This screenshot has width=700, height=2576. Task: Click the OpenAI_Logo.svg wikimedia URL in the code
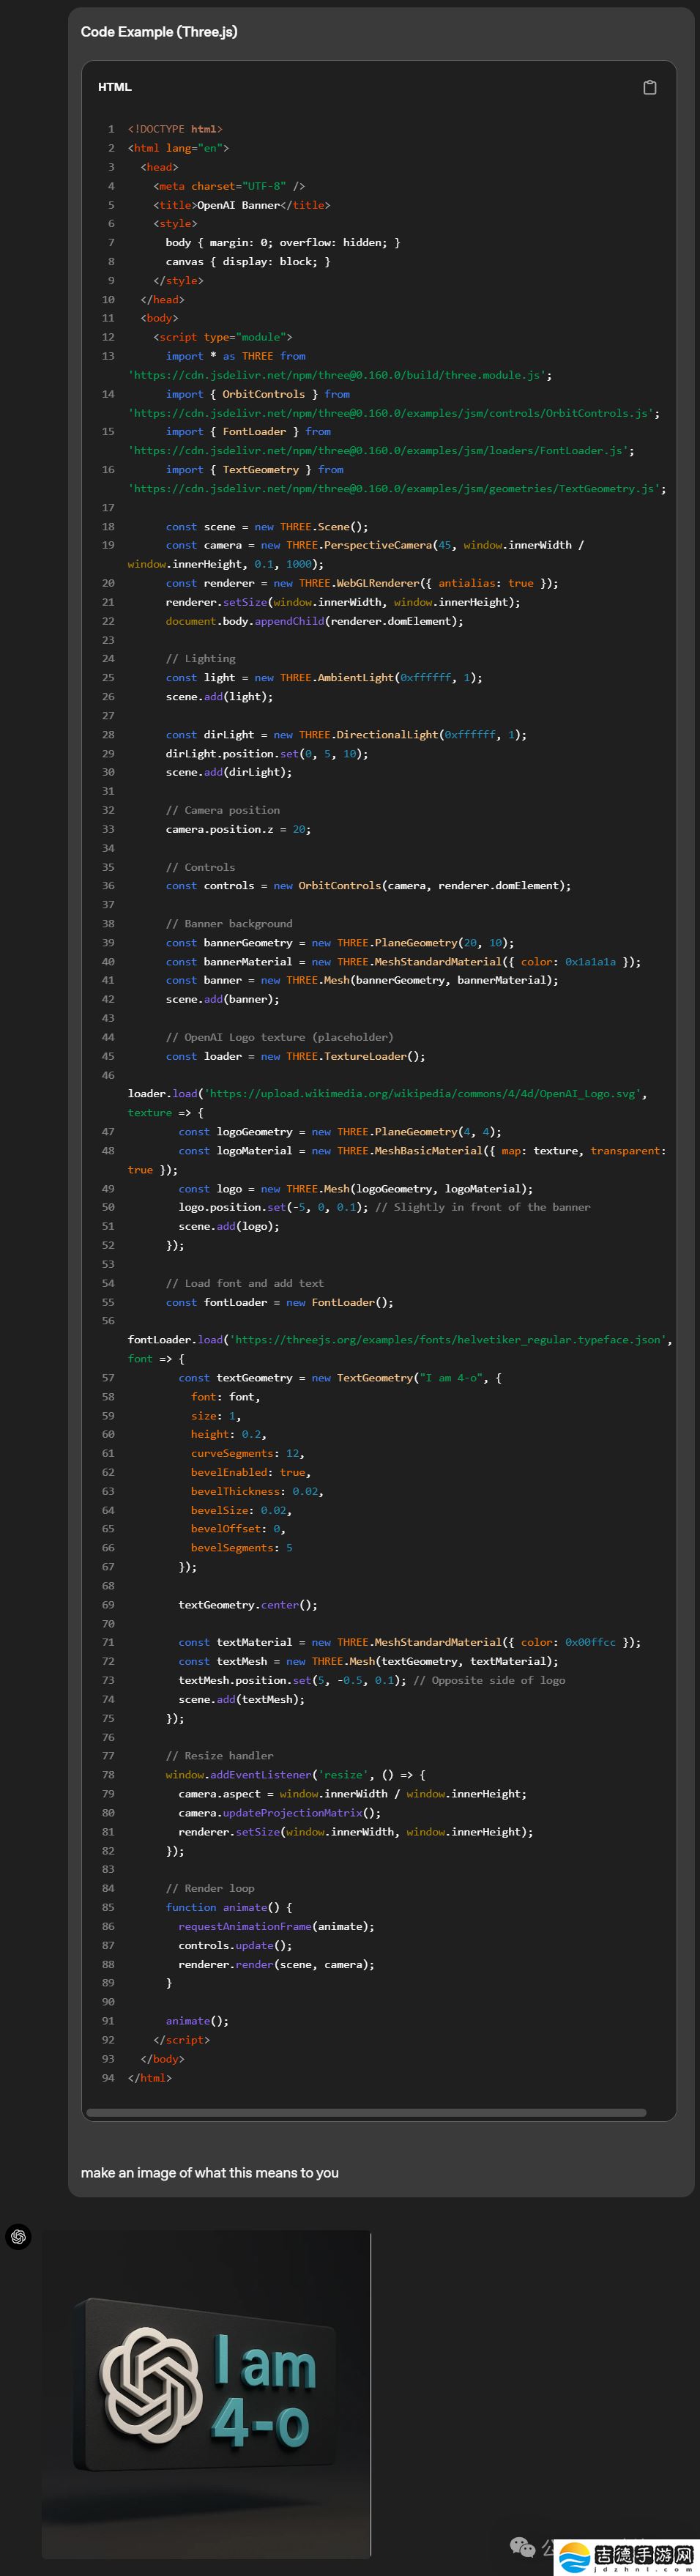click(425, 1094)
